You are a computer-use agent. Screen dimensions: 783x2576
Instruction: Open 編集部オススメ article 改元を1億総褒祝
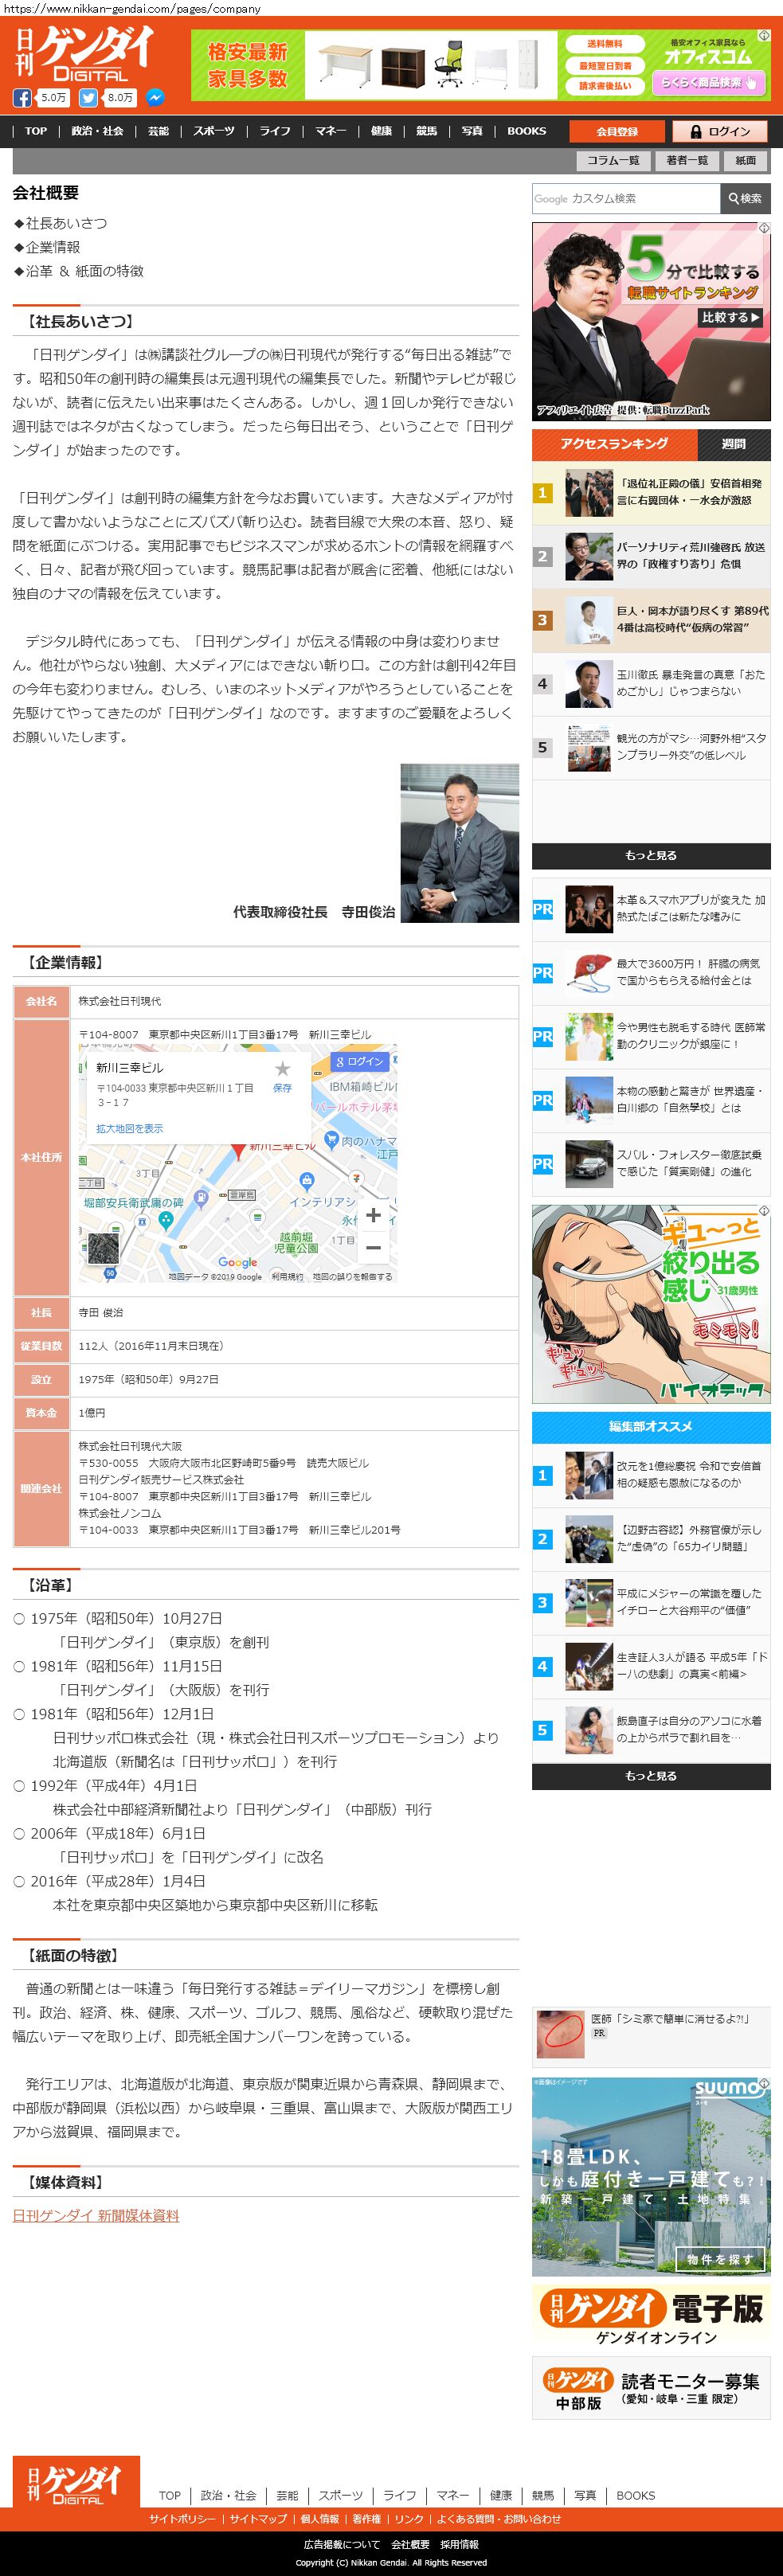[x=651, y=1475]
